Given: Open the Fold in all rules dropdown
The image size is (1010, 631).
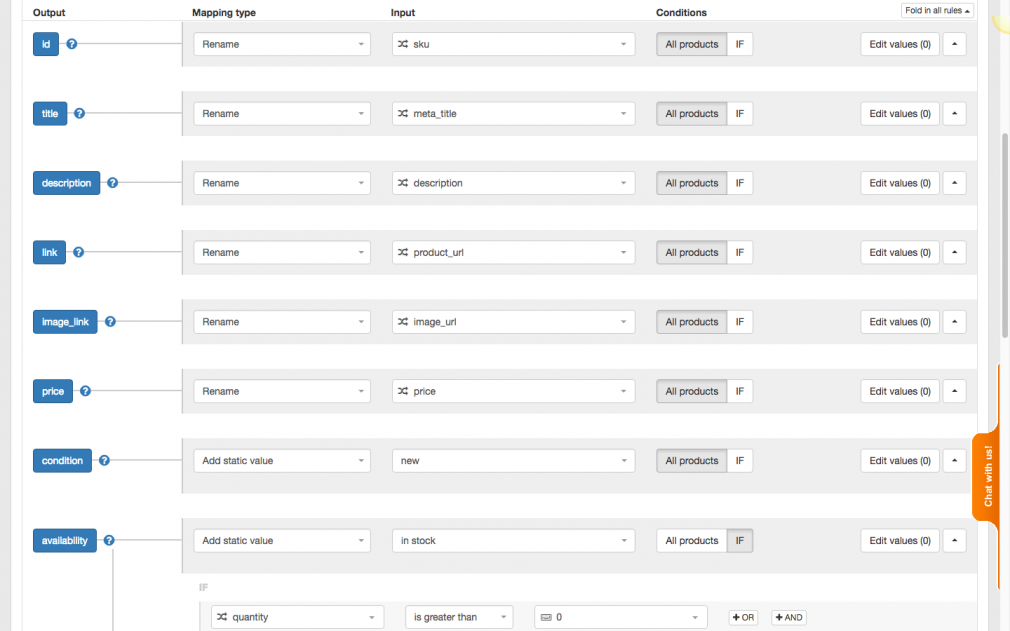Looking at the screenshot, I should pyautogui.click(x=936, y=9).
